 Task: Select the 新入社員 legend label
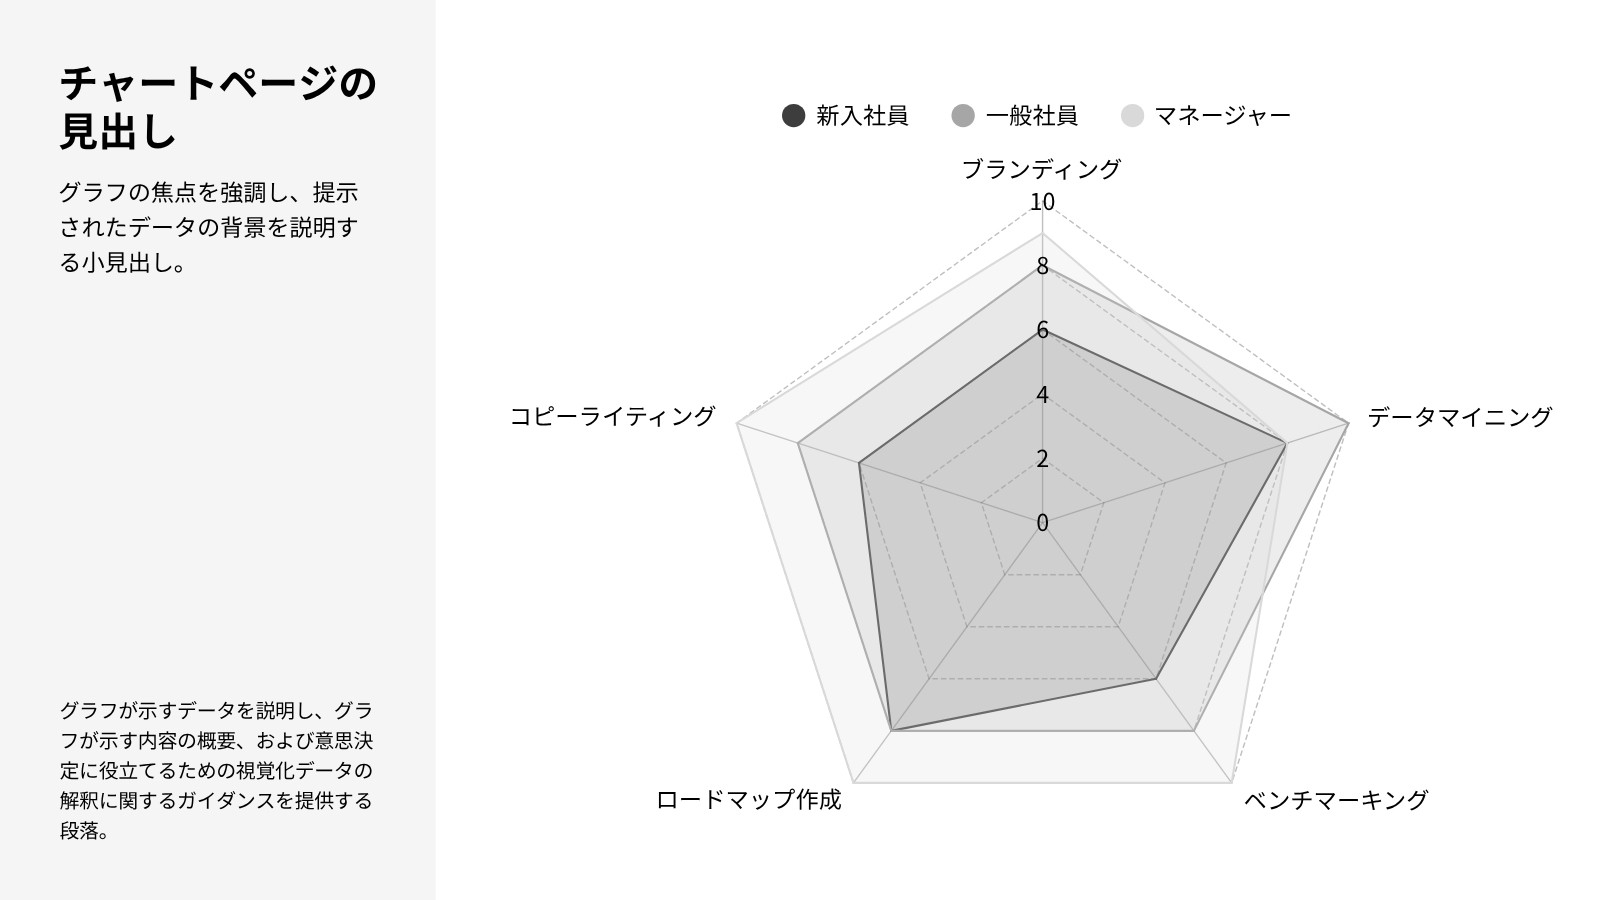[862, 116]
